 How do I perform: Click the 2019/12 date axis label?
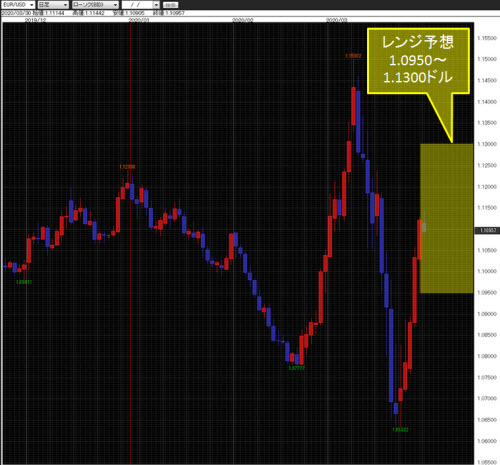click(36, 20)
